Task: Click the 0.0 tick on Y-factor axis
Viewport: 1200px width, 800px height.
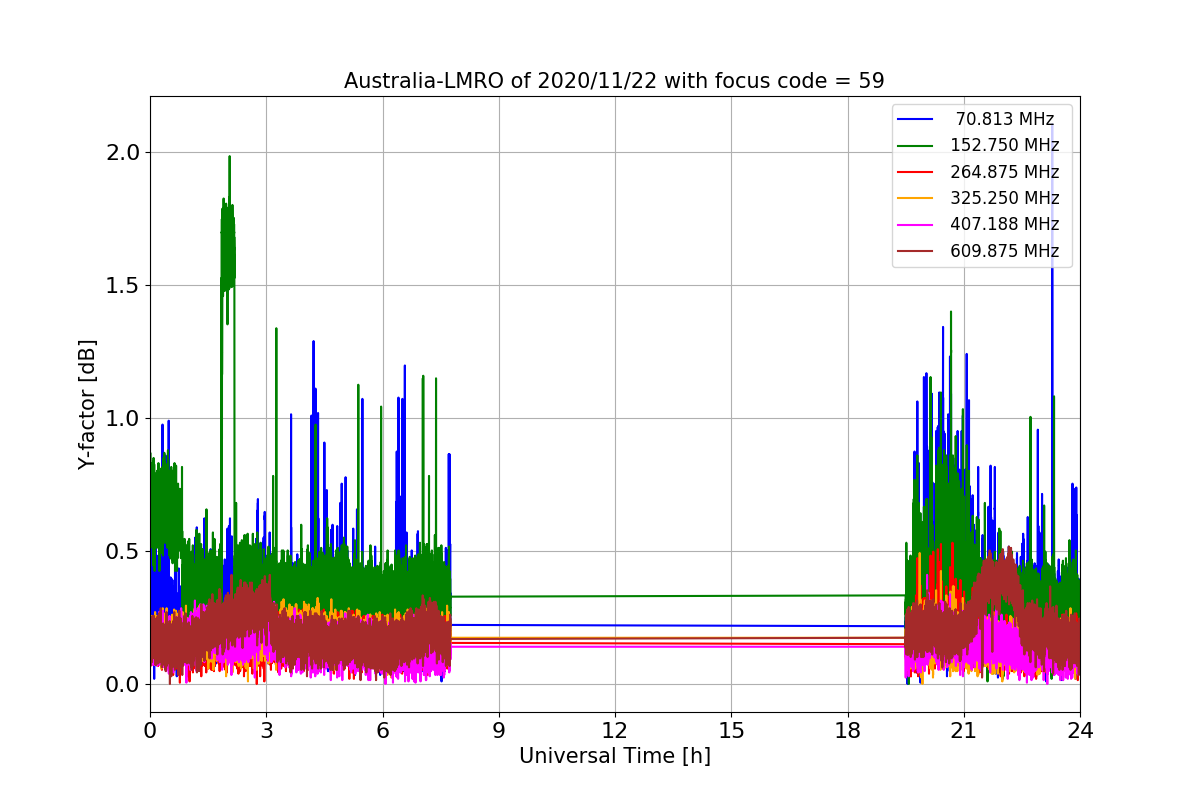Action: (x=125, y=684)
